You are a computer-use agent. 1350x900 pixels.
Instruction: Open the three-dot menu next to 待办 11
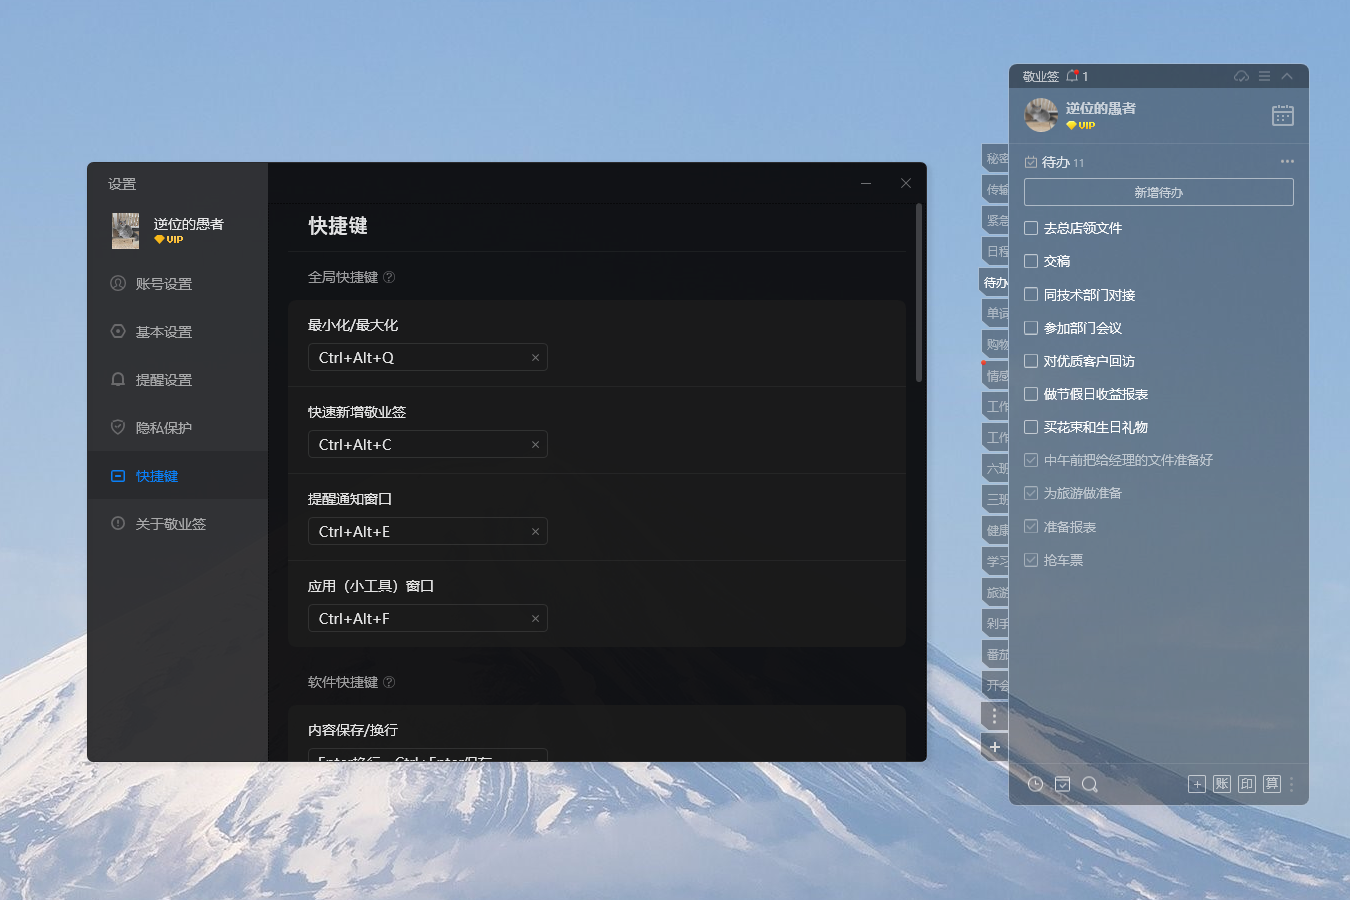click(x=1287, y=161)
